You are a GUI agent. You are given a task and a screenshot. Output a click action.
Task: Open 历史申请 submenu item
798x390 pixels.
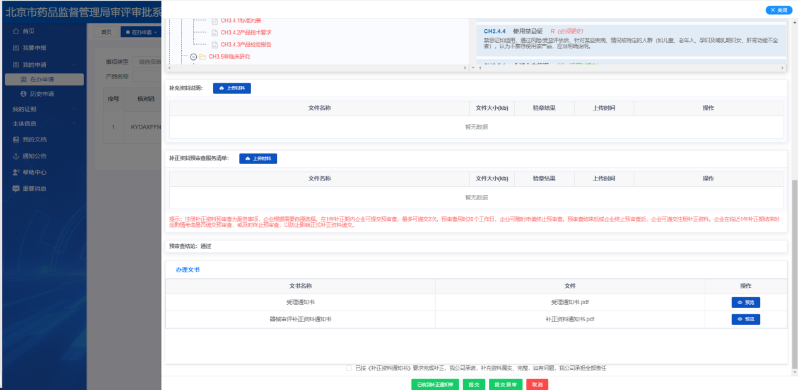click(x=42, y=94)
